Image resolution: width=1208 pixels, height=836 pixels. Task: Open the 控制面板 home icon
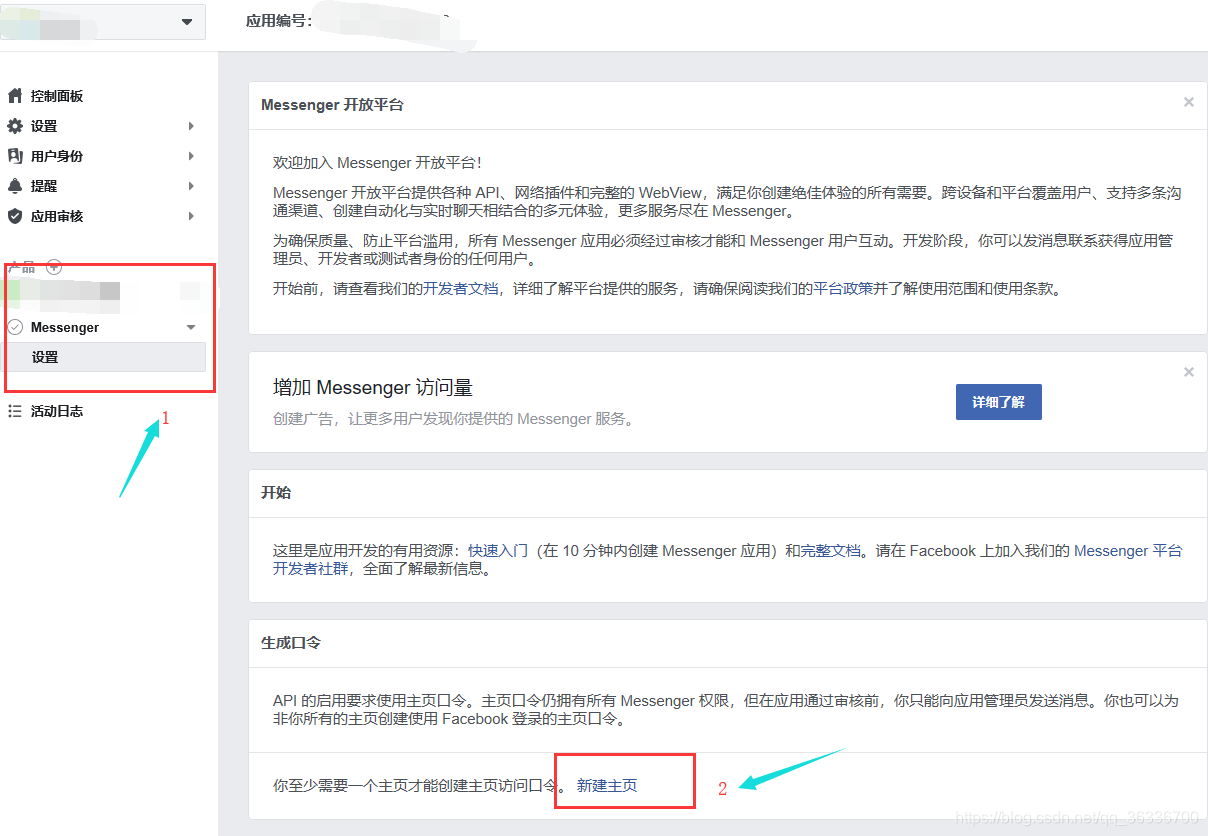pyautogui.click(x=15, y=96)
